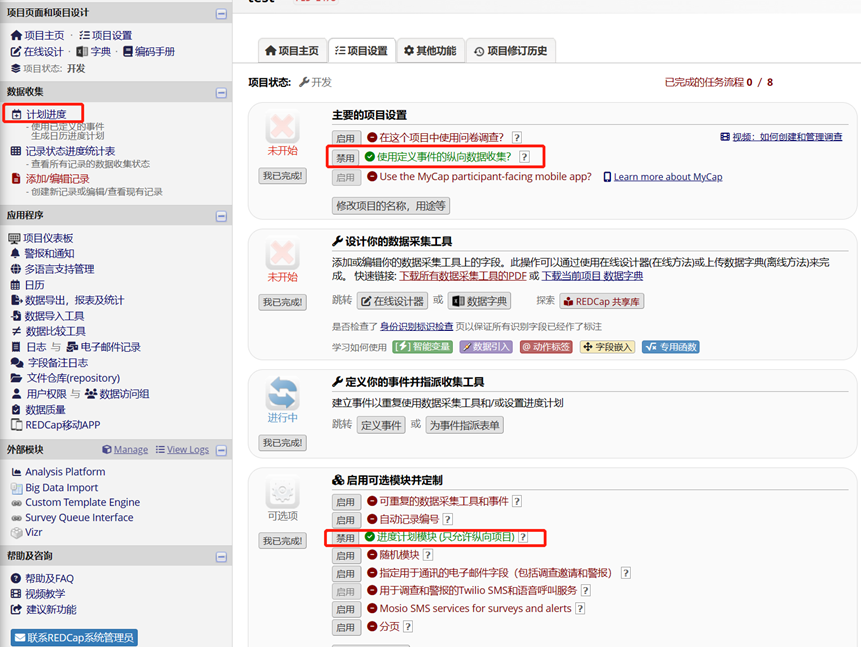Screen dimensions: 861x647
Task: Enable 随机模块 option
Action: pos(345,556)
